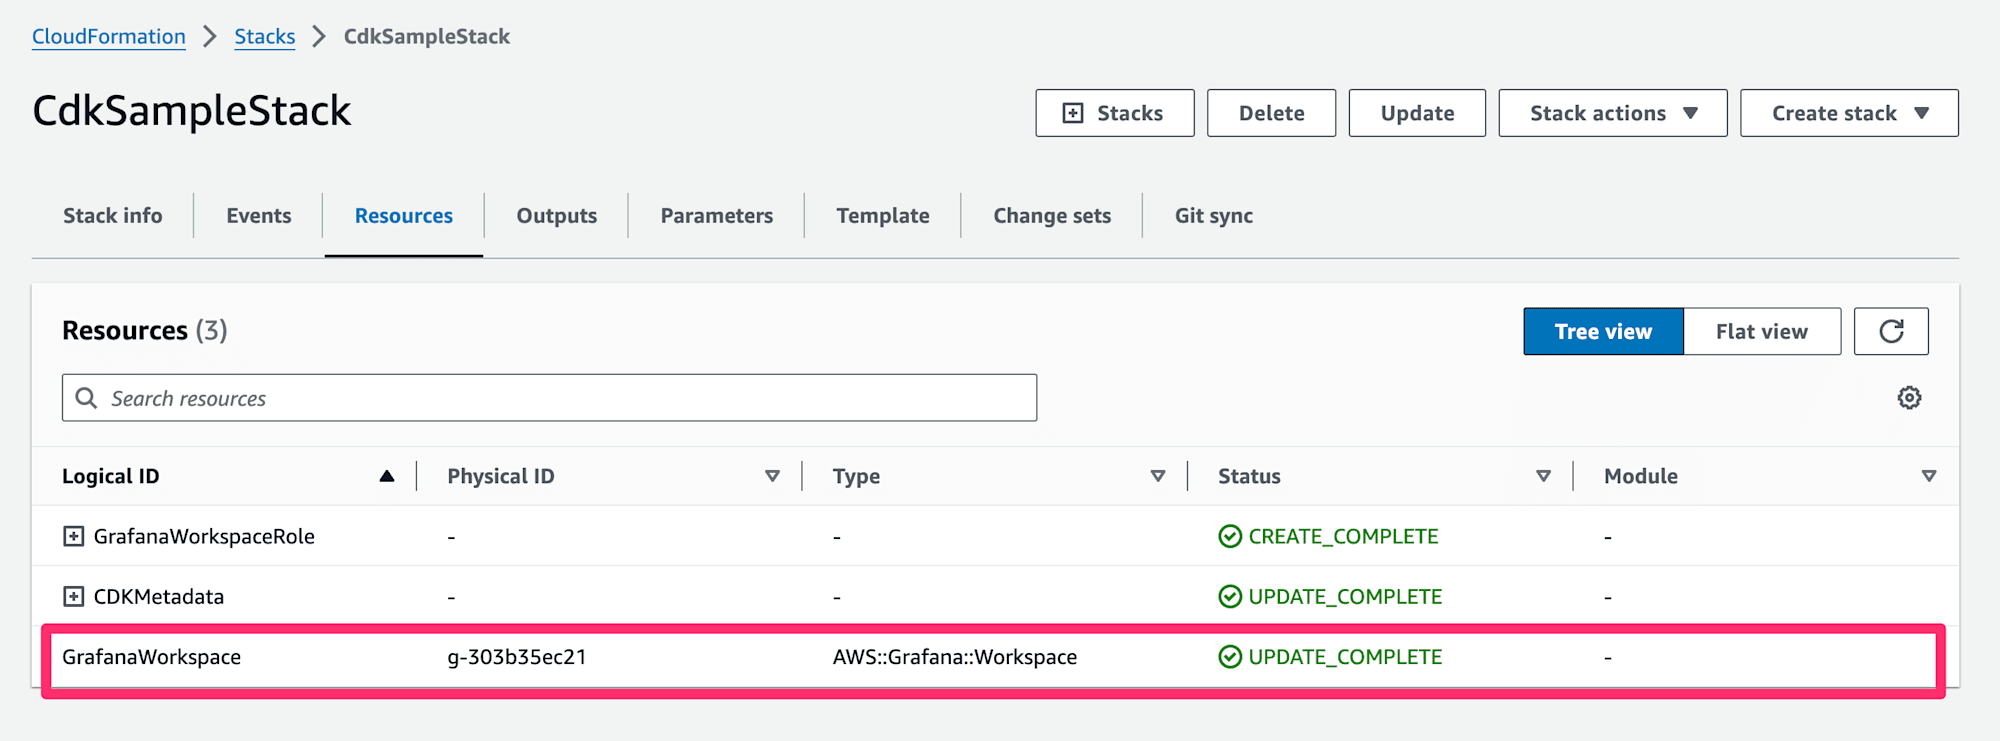Click the GrafanaWorkspaceRole label
The height and width of the screenshot is (741, 2000).
(x=204, y=536)
